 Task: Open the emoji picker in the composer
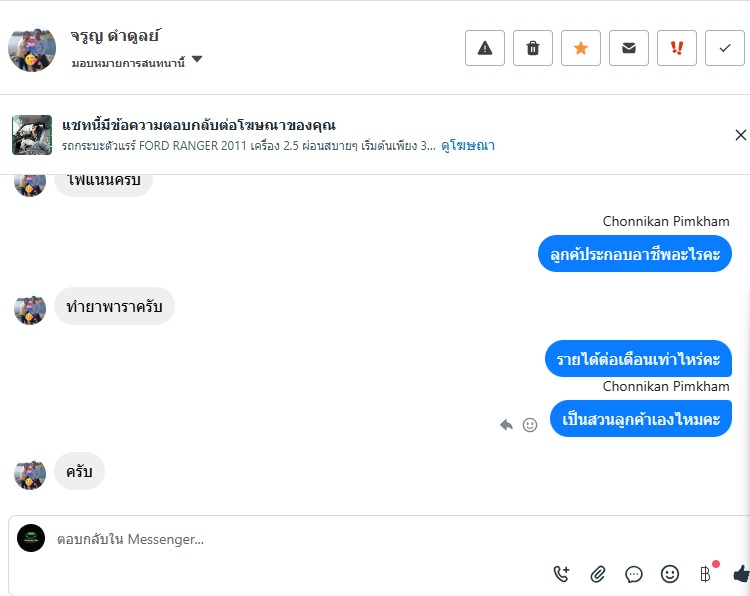point(670,574)
